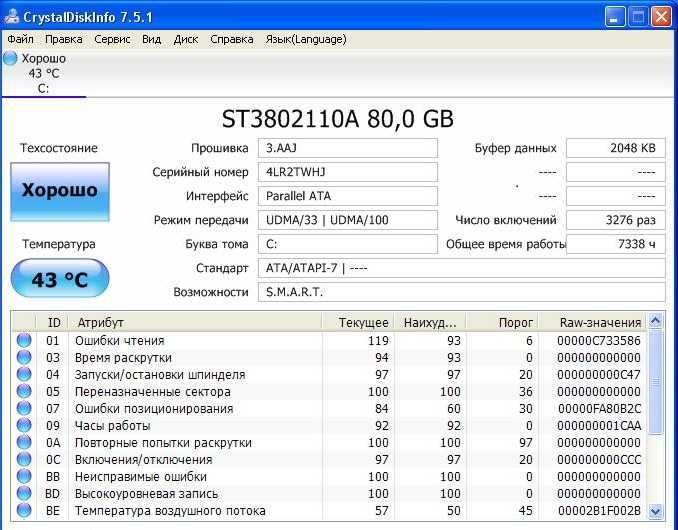Click the serial number field 4LR2TWHJ
This screenshot has width=678, height=530.
tap(348, 172)
